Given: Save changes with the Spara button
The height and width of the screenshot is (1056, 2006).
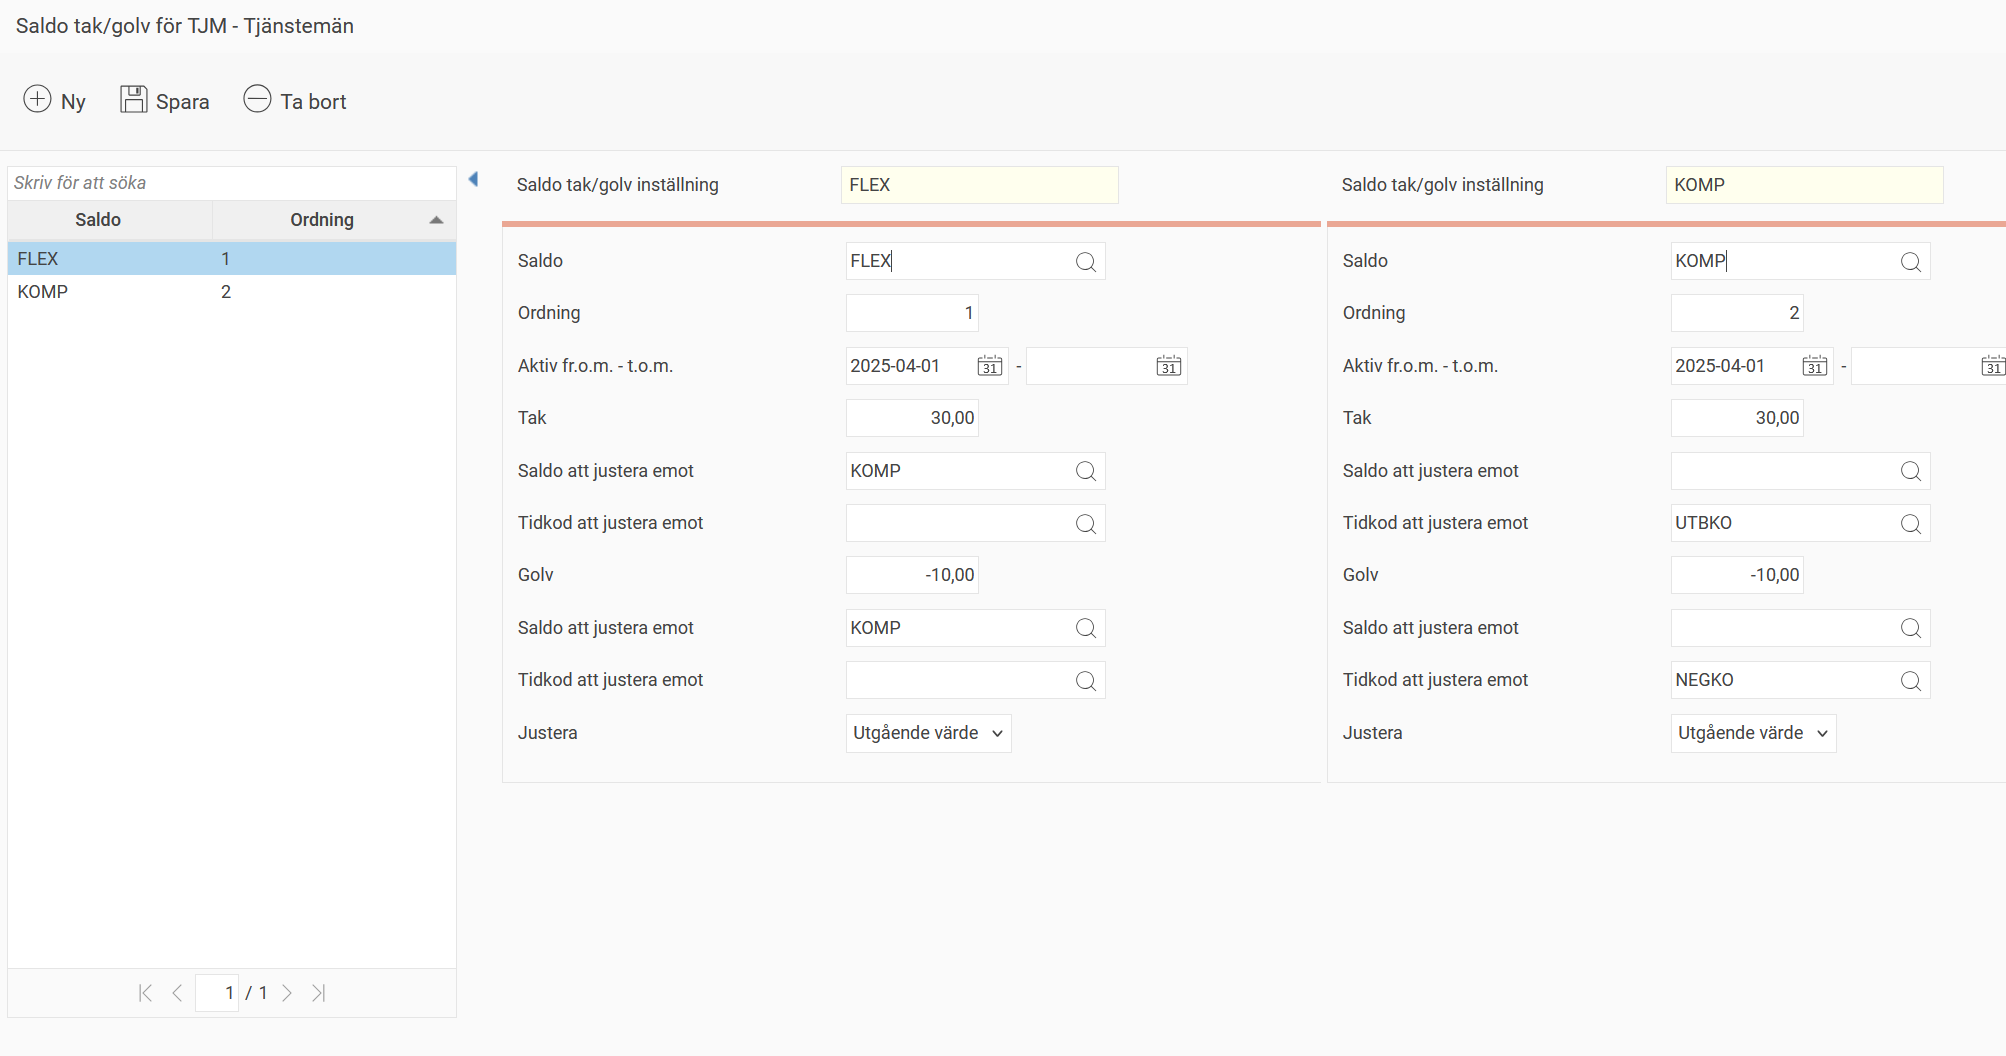Looking at the screenshot, I should tap(165, 101).
